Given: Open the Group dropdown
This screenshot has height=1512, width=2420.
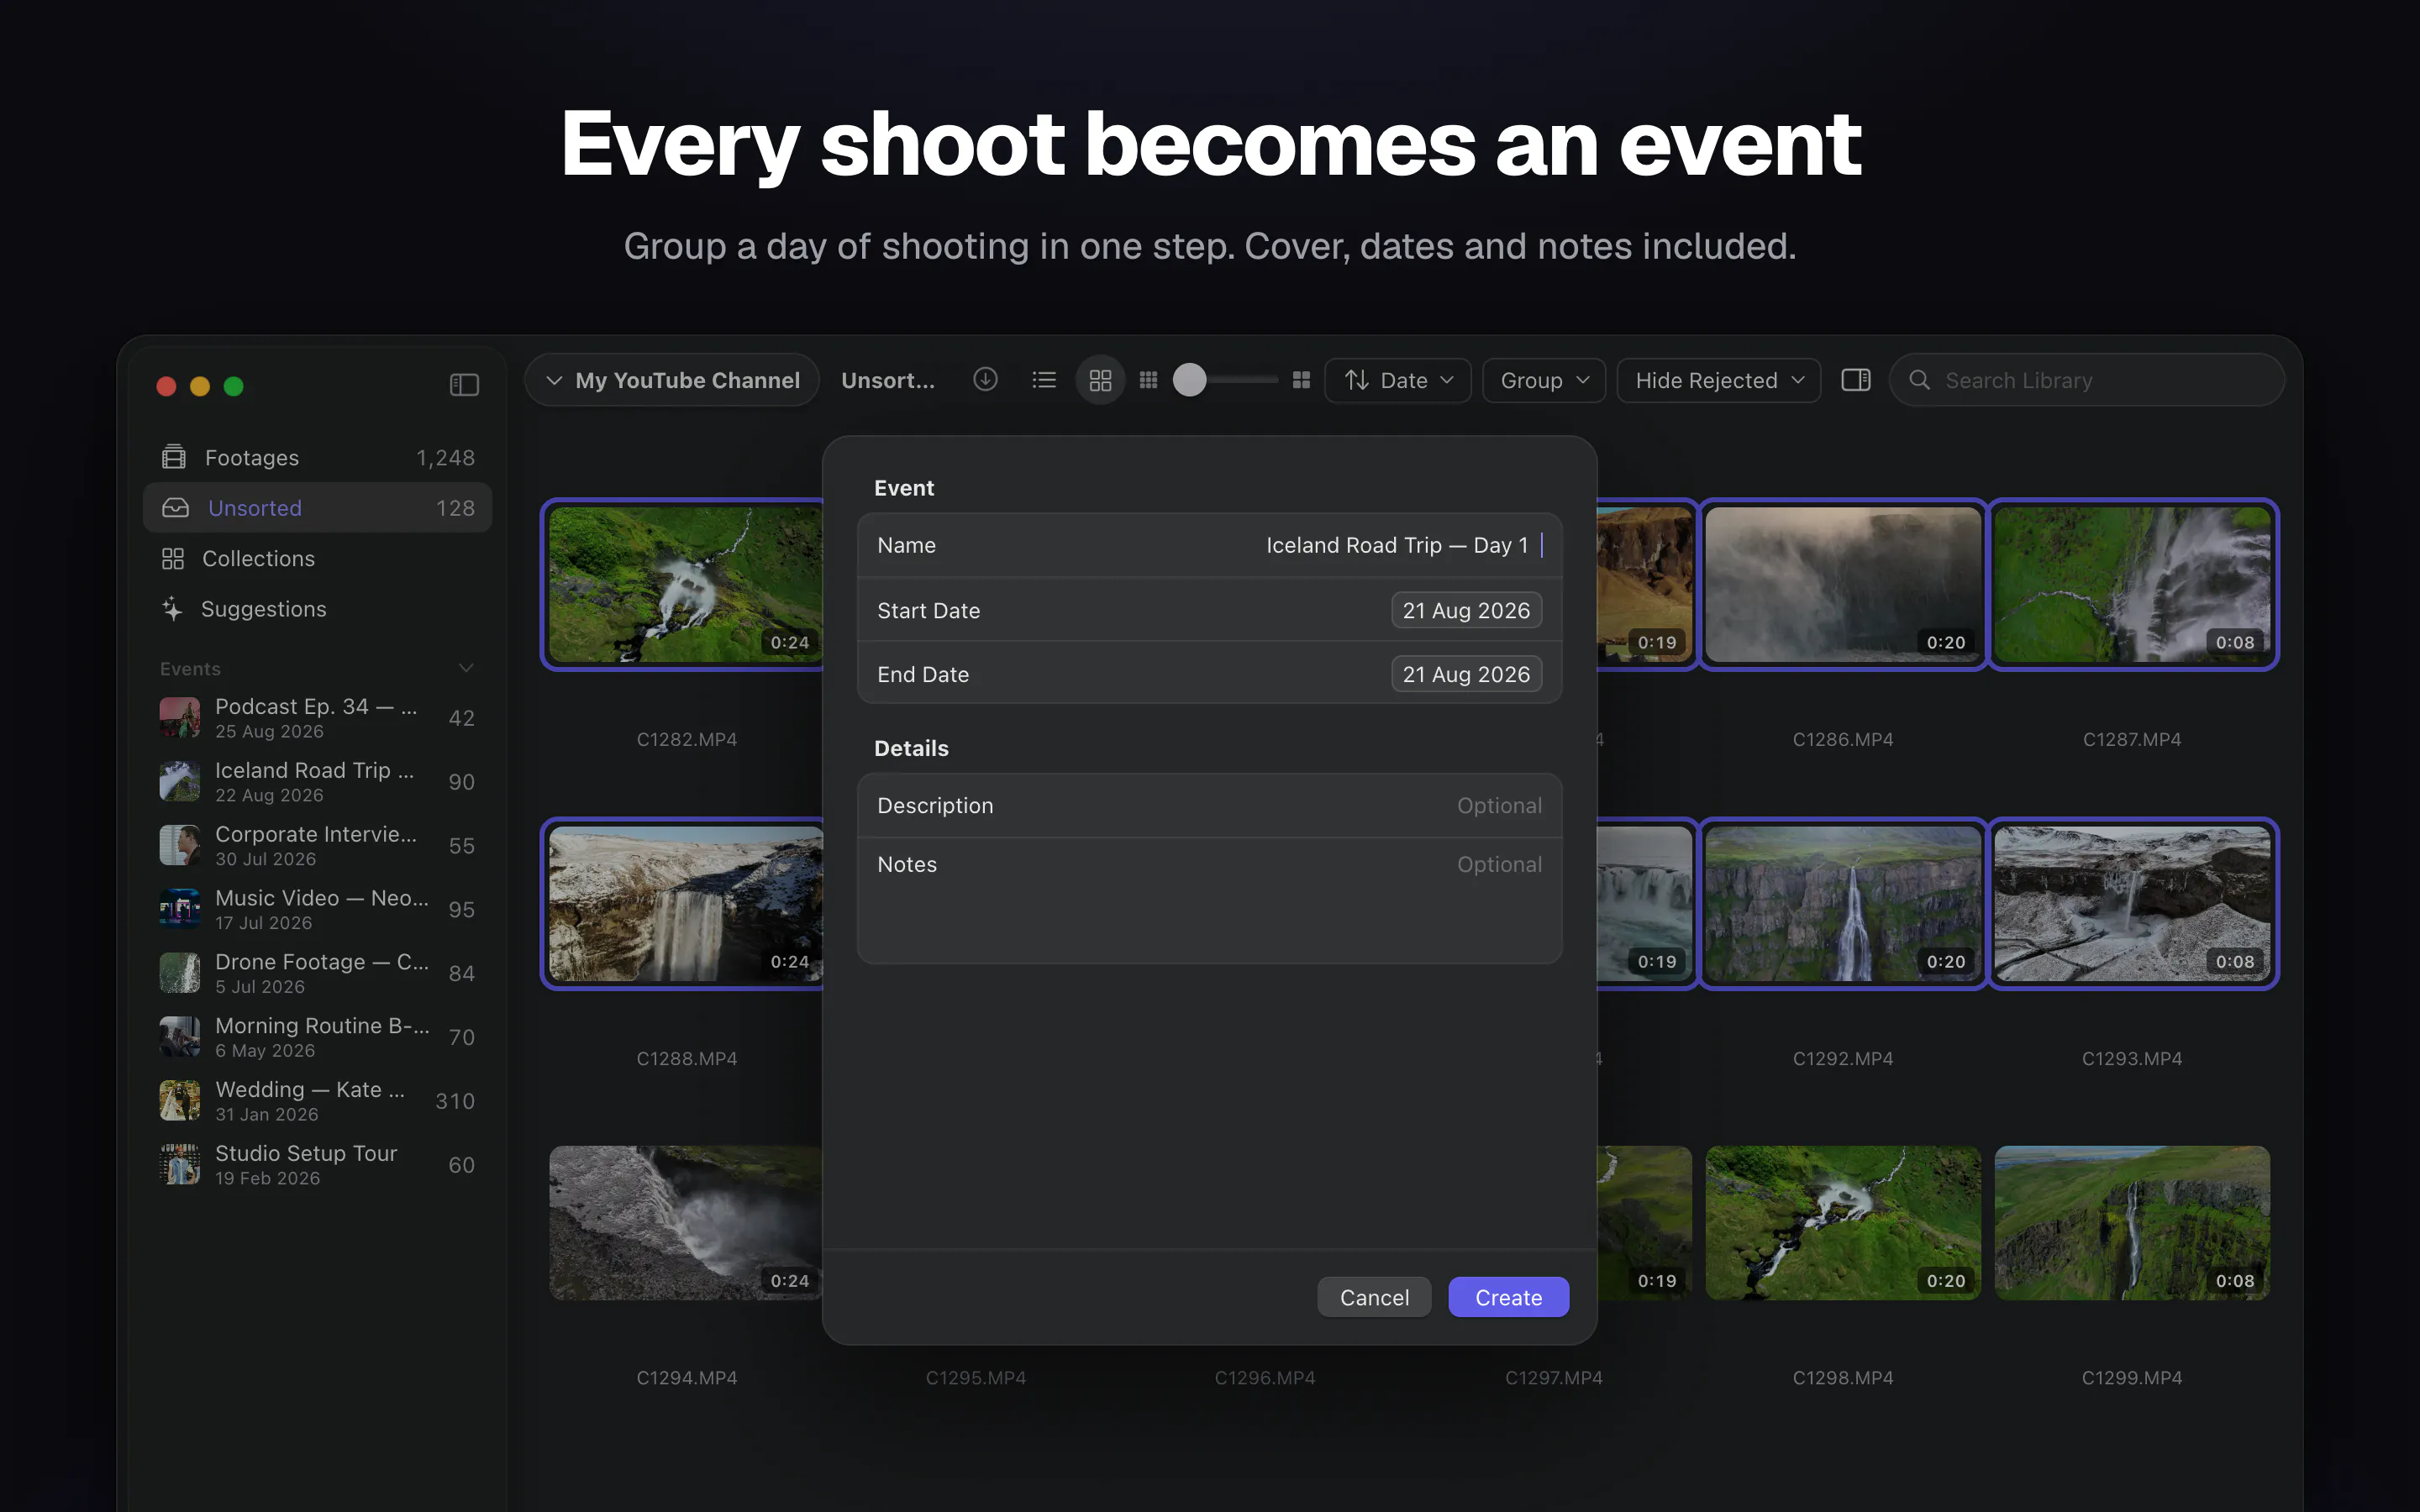Looking at the screenshot, I should pyautogui.click(x=1543, y=380).
